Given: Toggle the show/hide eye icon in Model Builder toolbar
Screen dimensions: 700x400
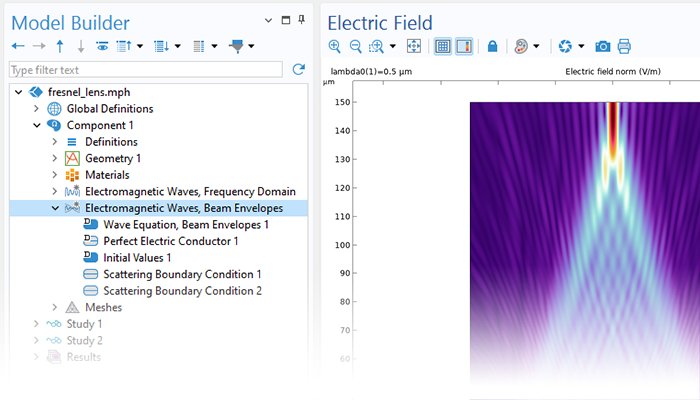Looking at the screenshot, I should pyautogui.click(x=102, y=46).
